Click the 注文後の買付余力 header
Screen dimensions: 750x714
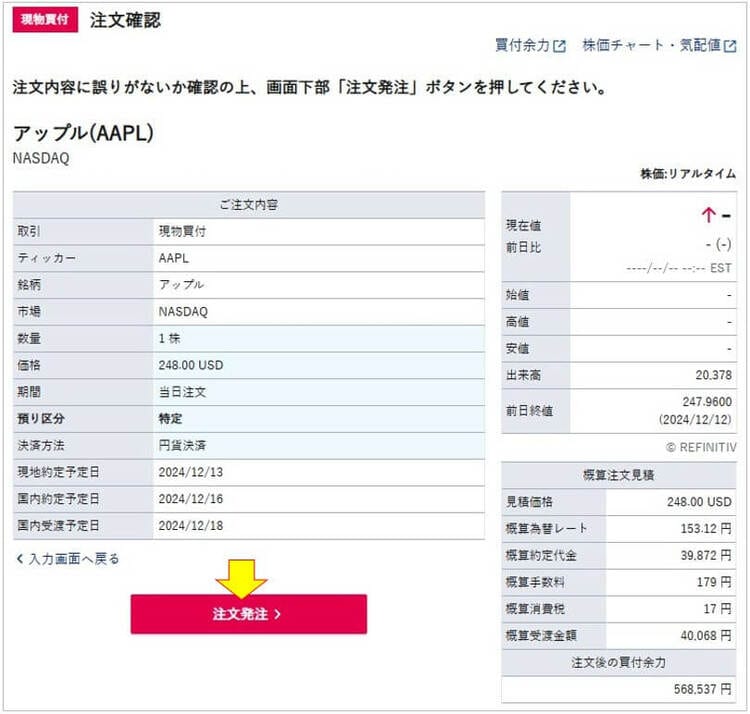coord(619,663)
